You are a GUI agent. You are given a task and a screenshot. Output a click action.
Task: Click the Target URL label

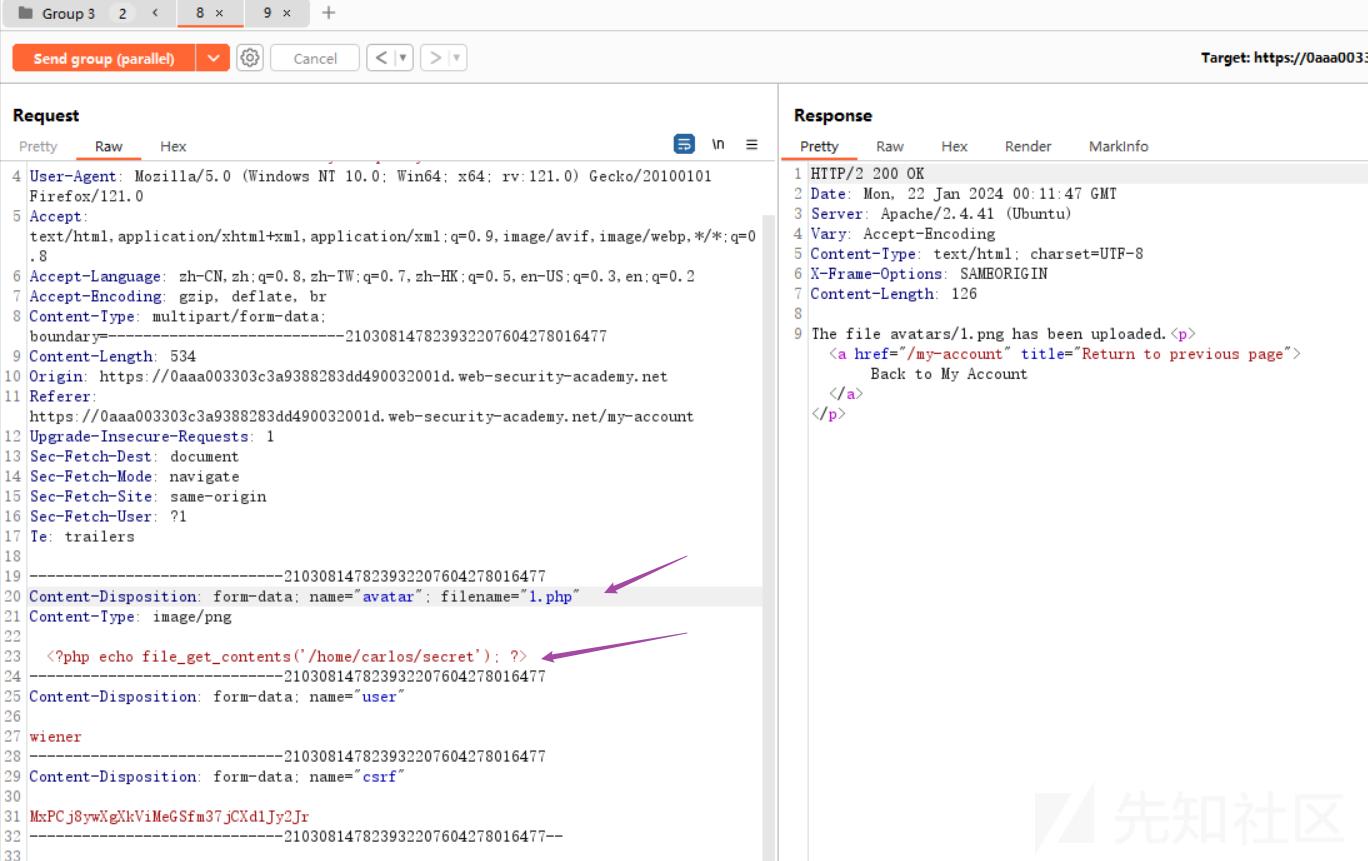click(x=1284, y=58)
